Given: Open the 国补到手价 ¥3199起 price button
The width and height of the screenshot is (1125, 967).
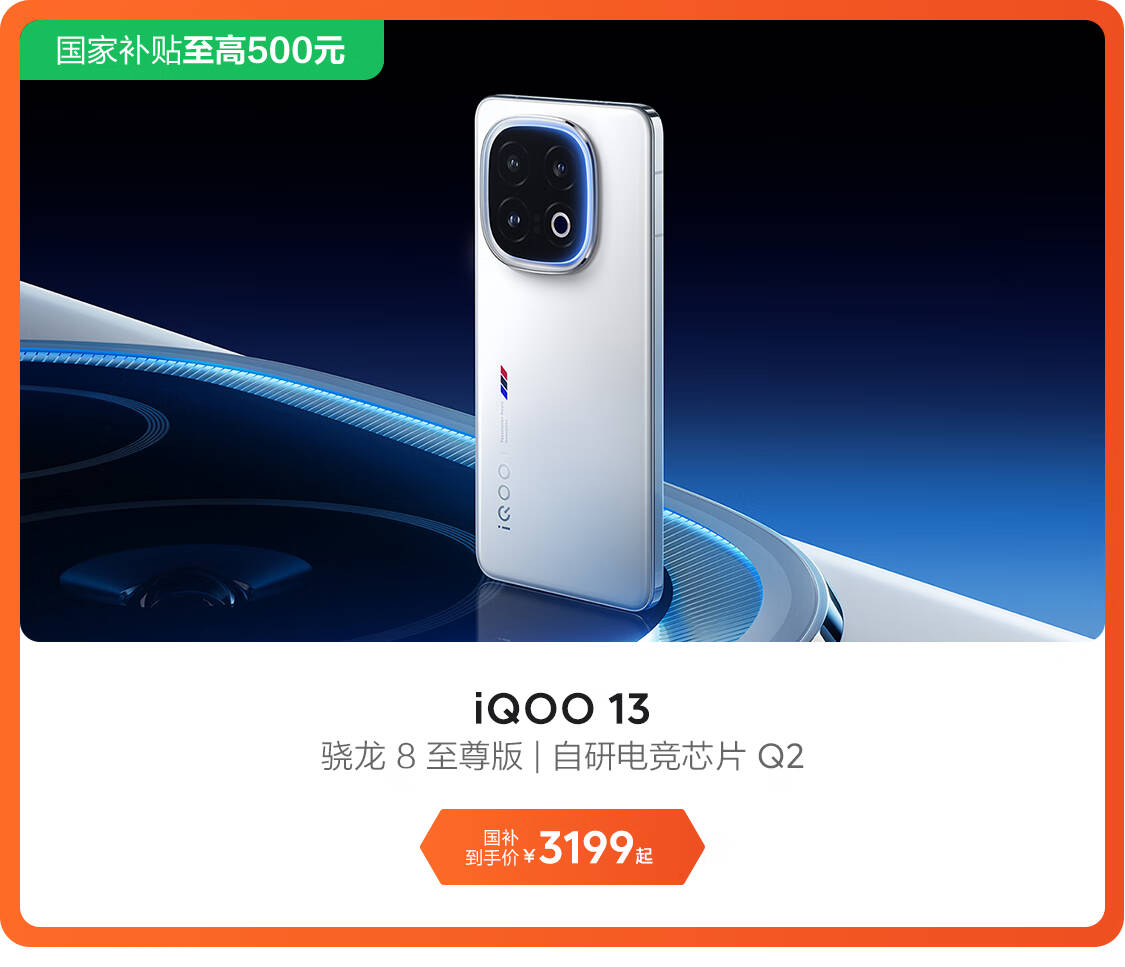Looking at the screenshot, I should click(562, 846).
